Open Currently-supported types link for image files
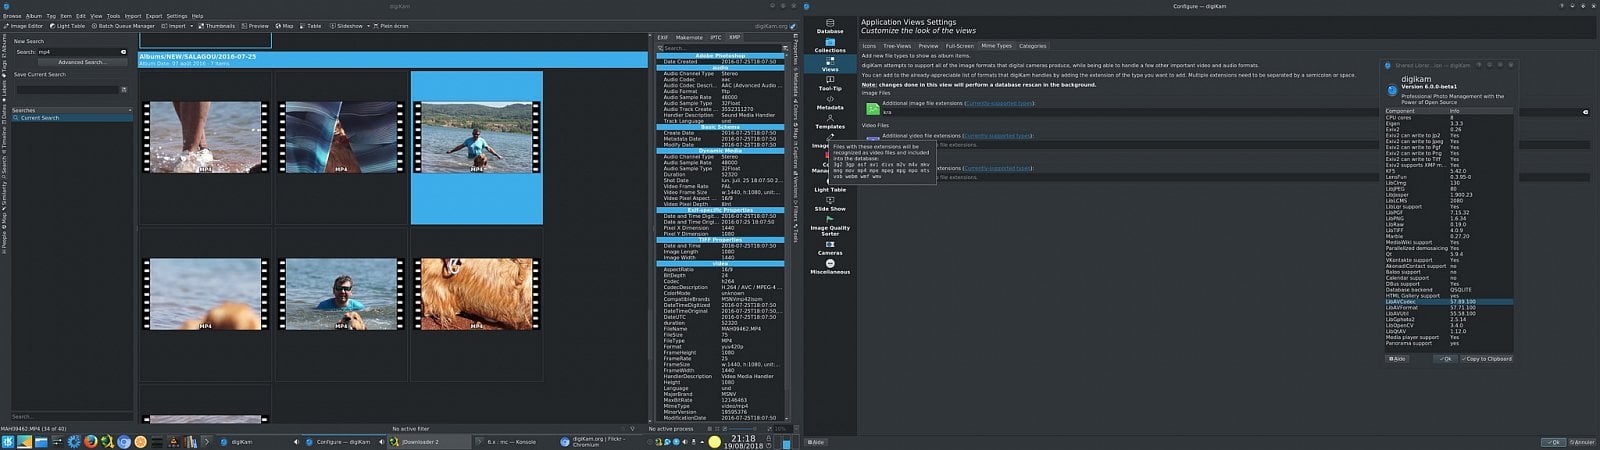Viewport: 1600px width, 450px height. coord(999,103)
